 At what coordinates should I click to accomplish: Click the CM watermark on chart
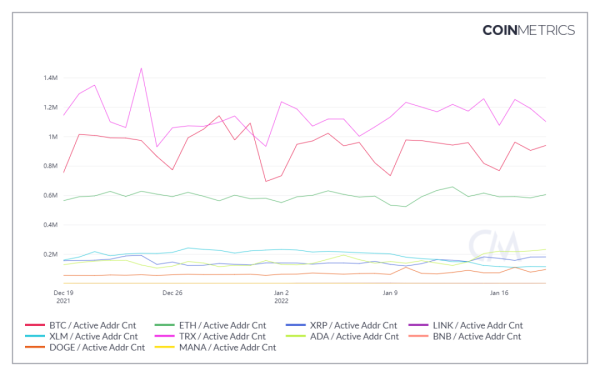pos(494,245)
